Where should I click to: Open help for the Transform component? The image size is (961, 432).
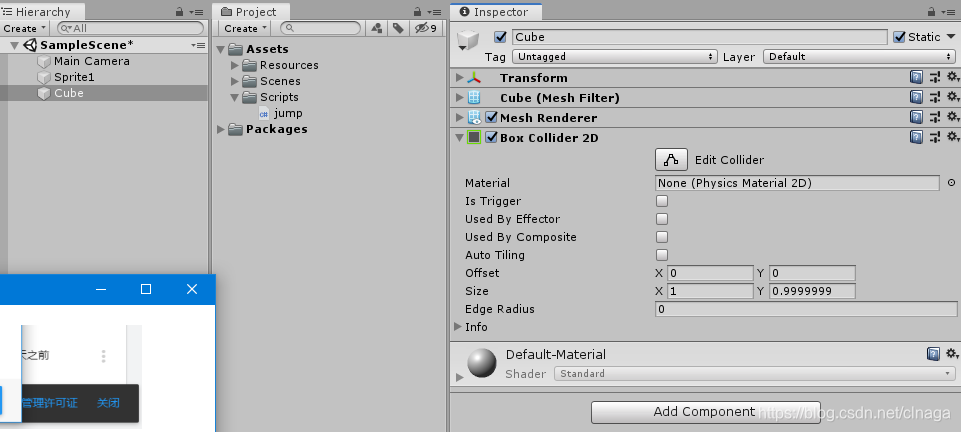(916, 78)
